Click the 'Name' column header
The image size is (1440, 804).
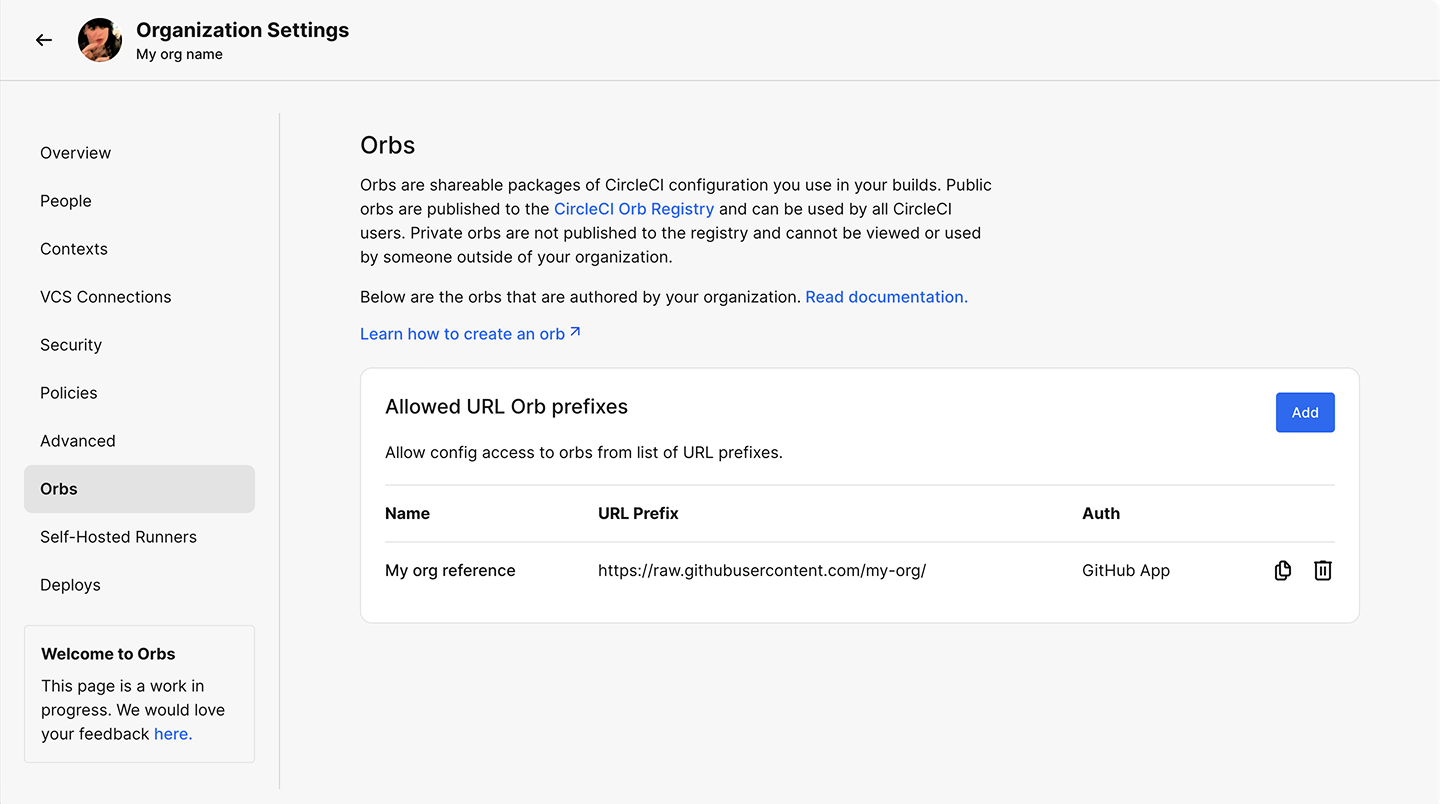[x=407, y=514]
